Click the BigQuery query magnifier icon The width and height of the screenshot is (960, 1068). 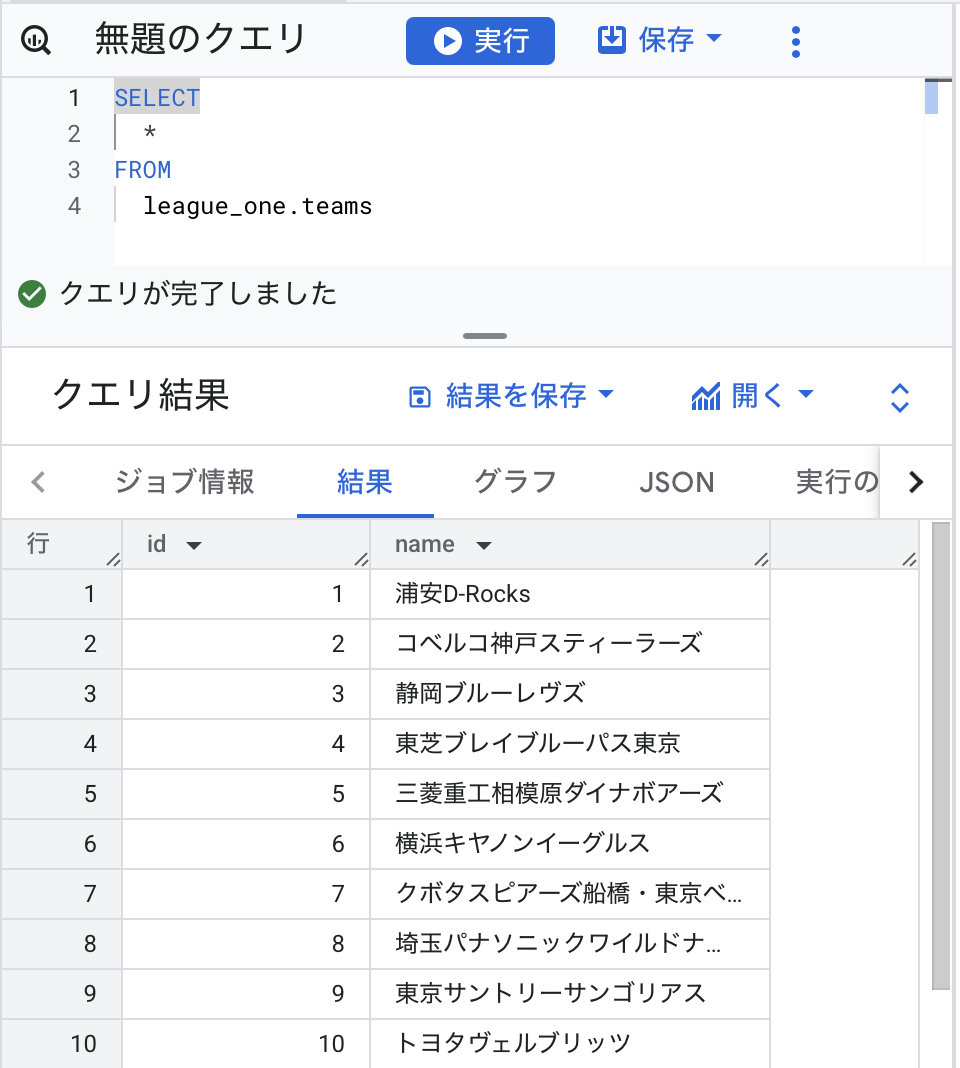(x=35, y=41)
